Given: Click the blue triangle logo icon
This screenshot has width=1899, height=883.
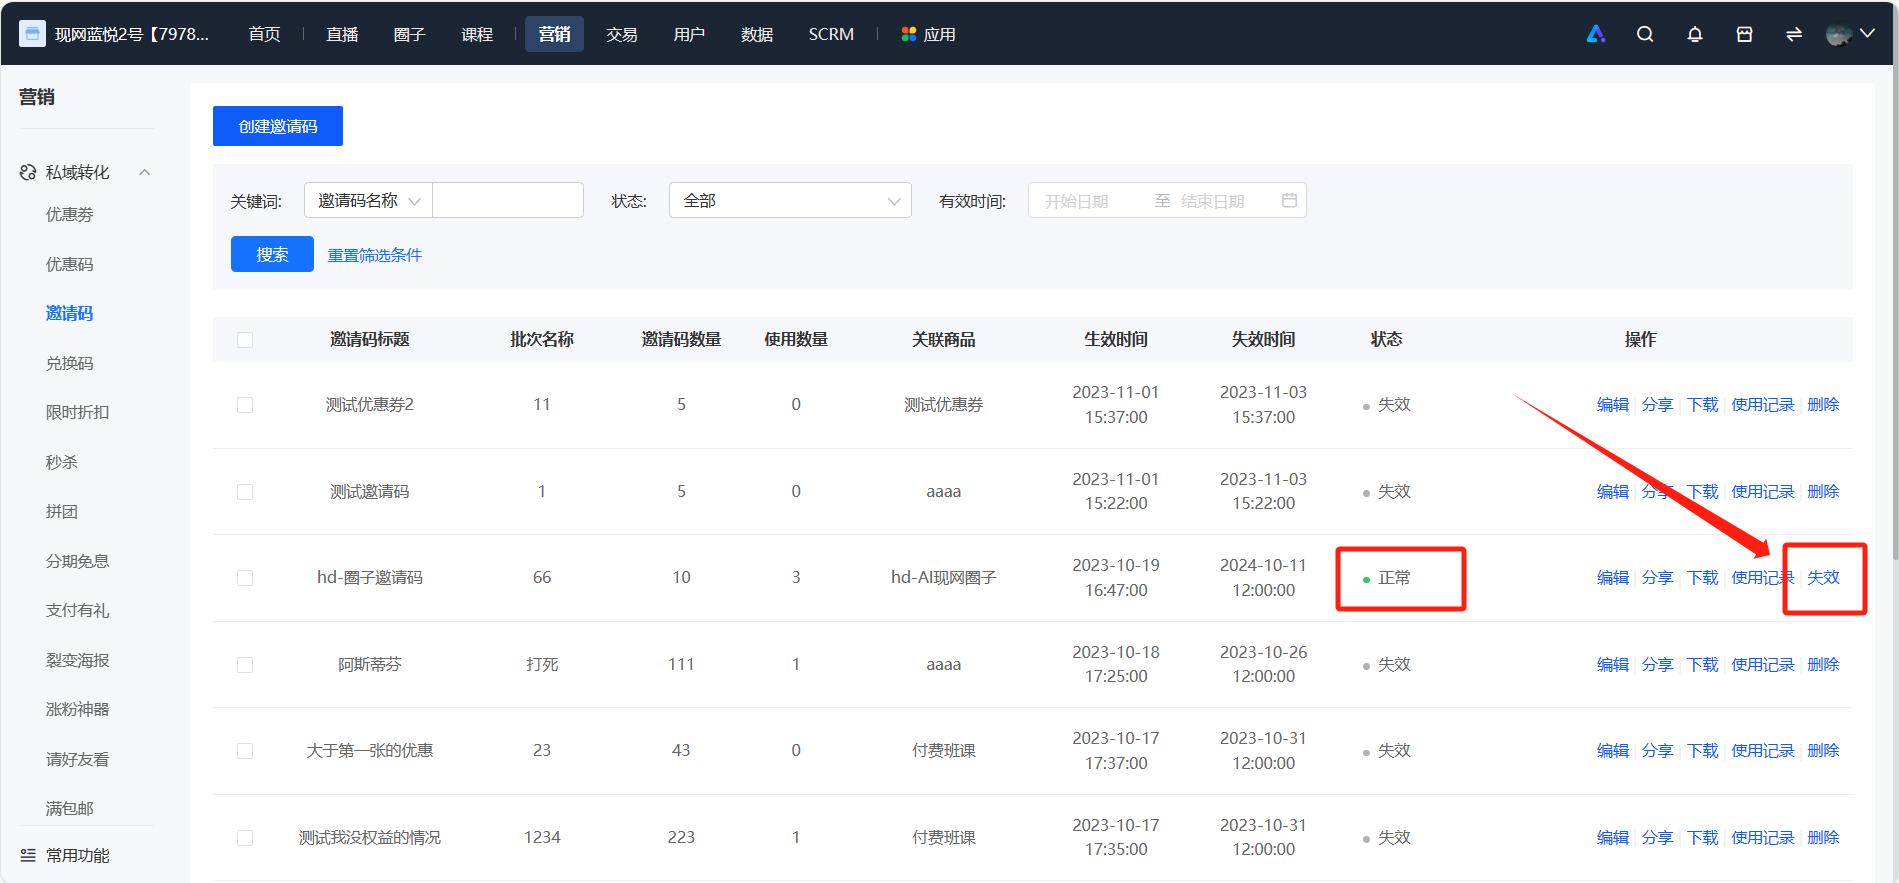Looking at the screenshot, I should pos(1596,34).
